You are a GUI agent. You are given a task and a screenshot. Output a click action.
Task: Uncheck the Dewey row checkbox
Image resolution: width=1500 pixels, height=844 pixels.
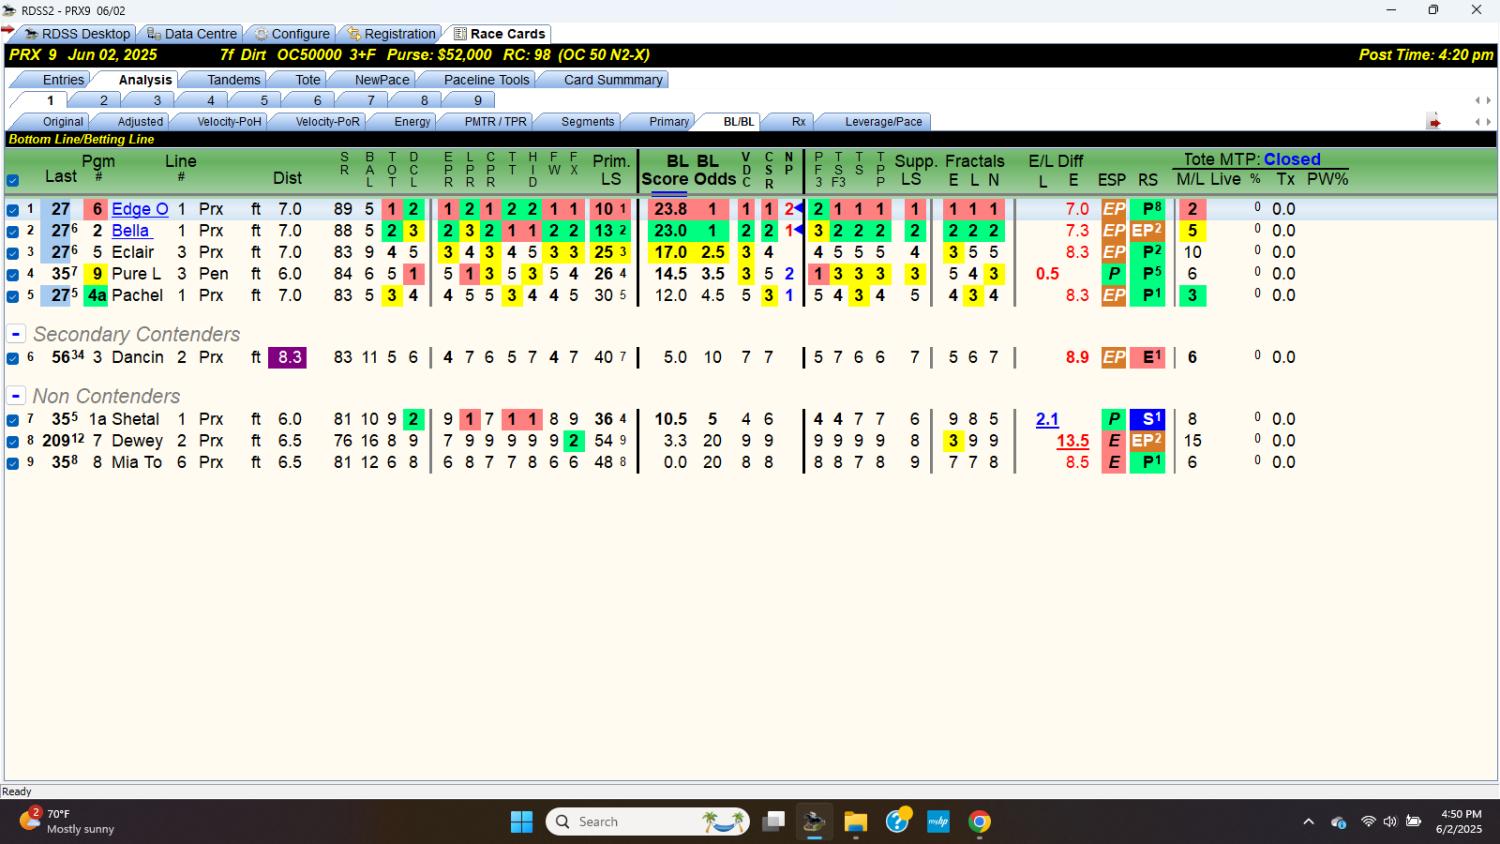point(12,441)
